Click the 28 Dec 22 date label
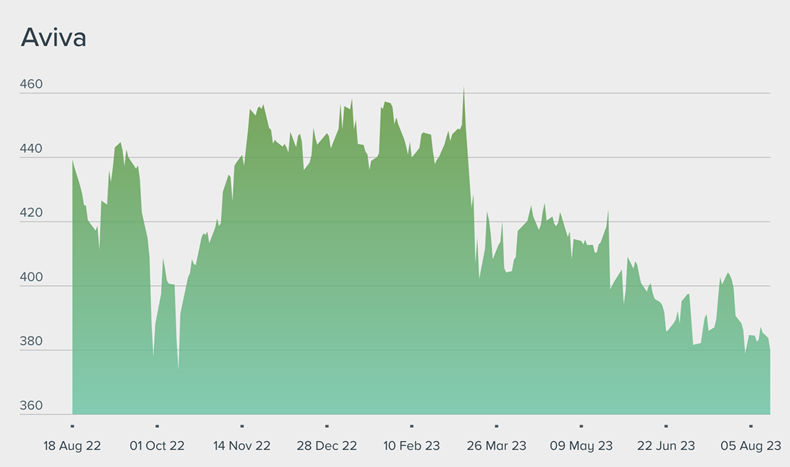This screenshot has height=467, width=790. coord(327,446)
